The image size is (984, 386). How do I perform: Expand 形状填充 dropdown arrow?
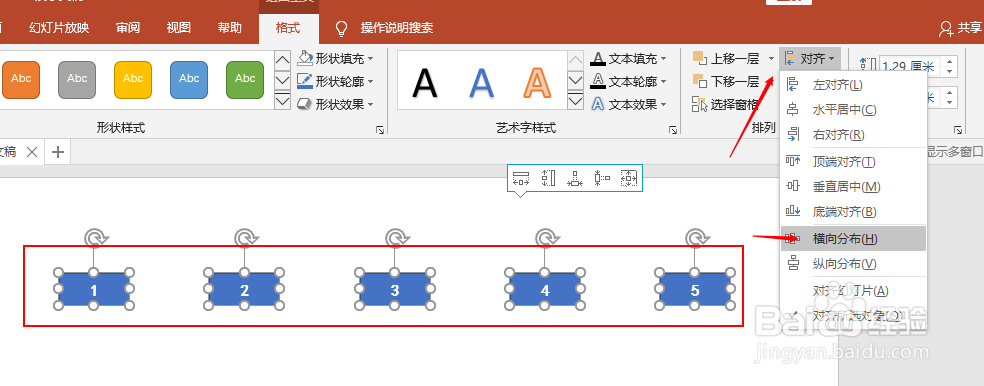pos(370,58)
